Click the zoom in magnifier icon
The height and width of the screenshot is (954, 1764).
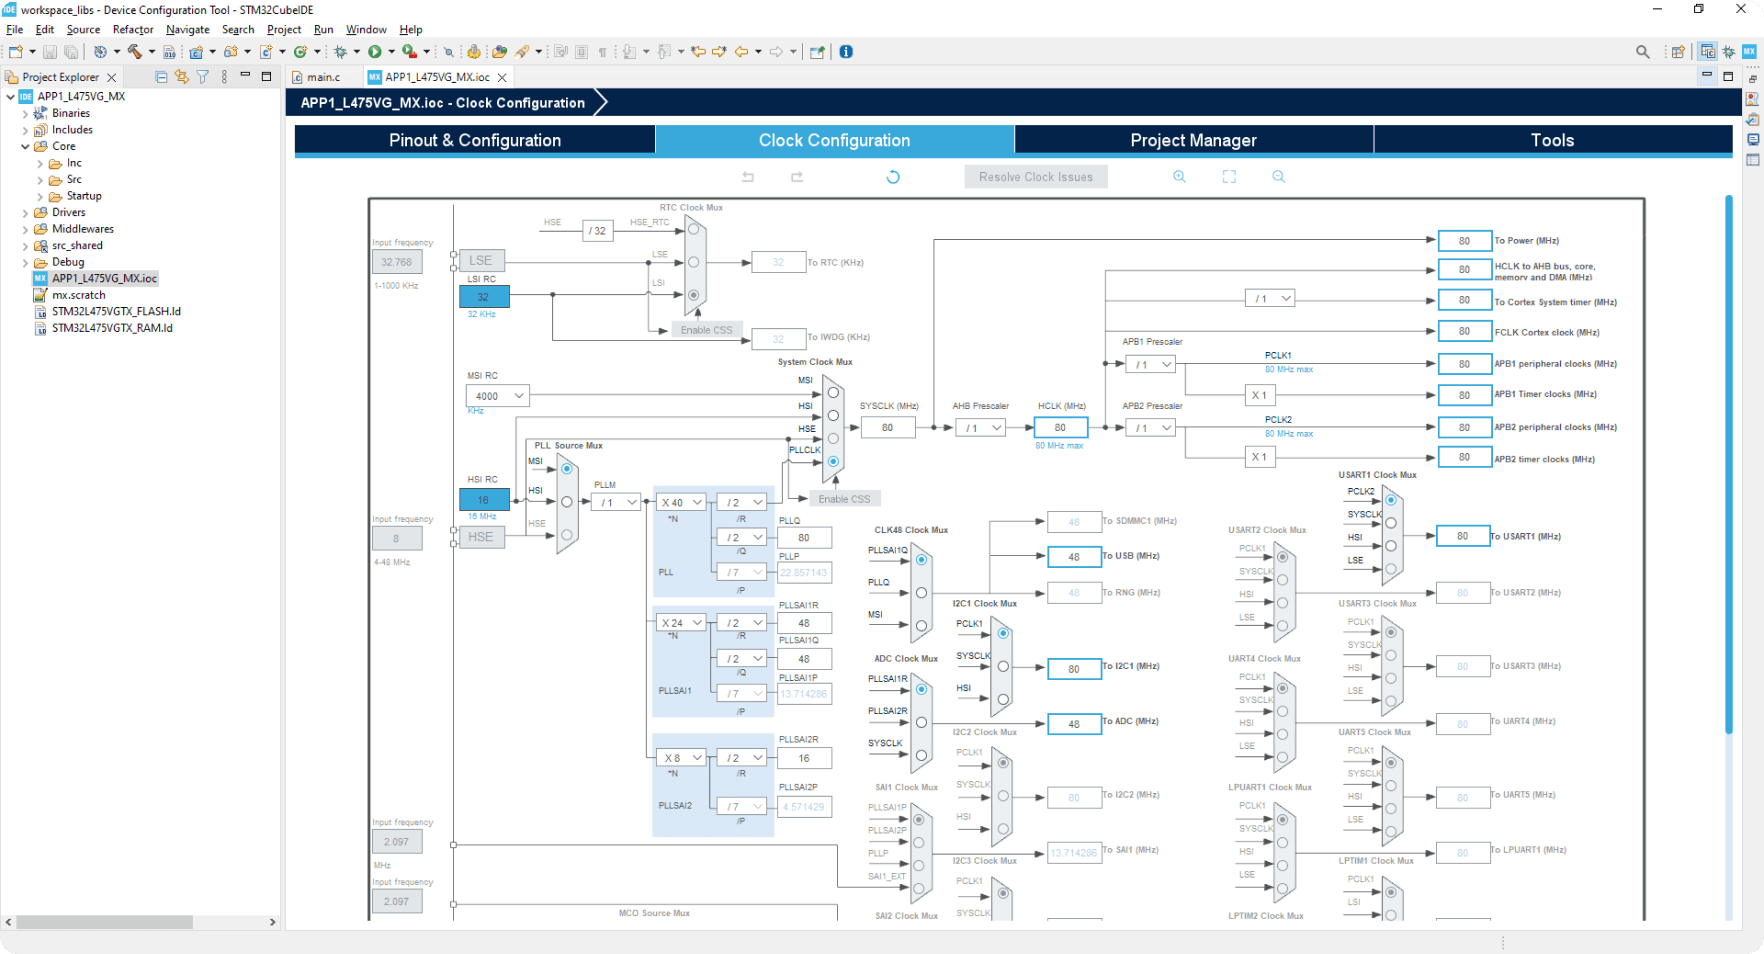coord(1179,177)
